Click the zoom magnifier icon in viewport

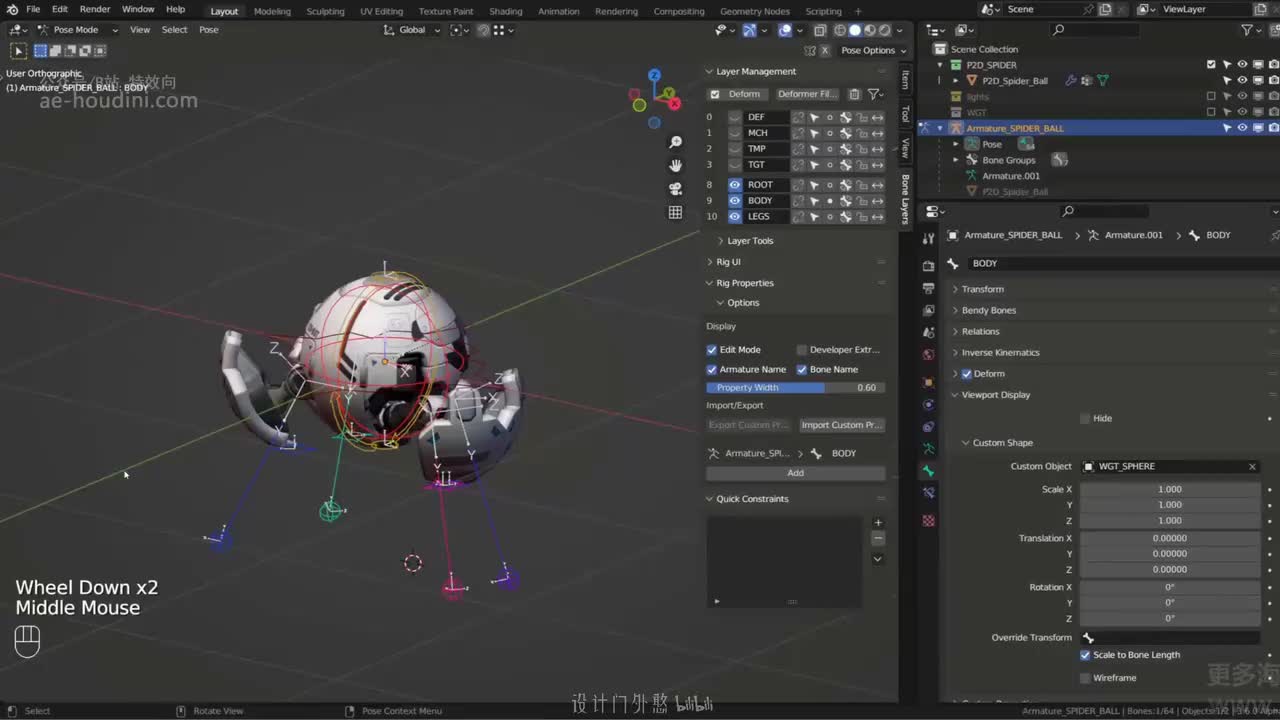676,143
